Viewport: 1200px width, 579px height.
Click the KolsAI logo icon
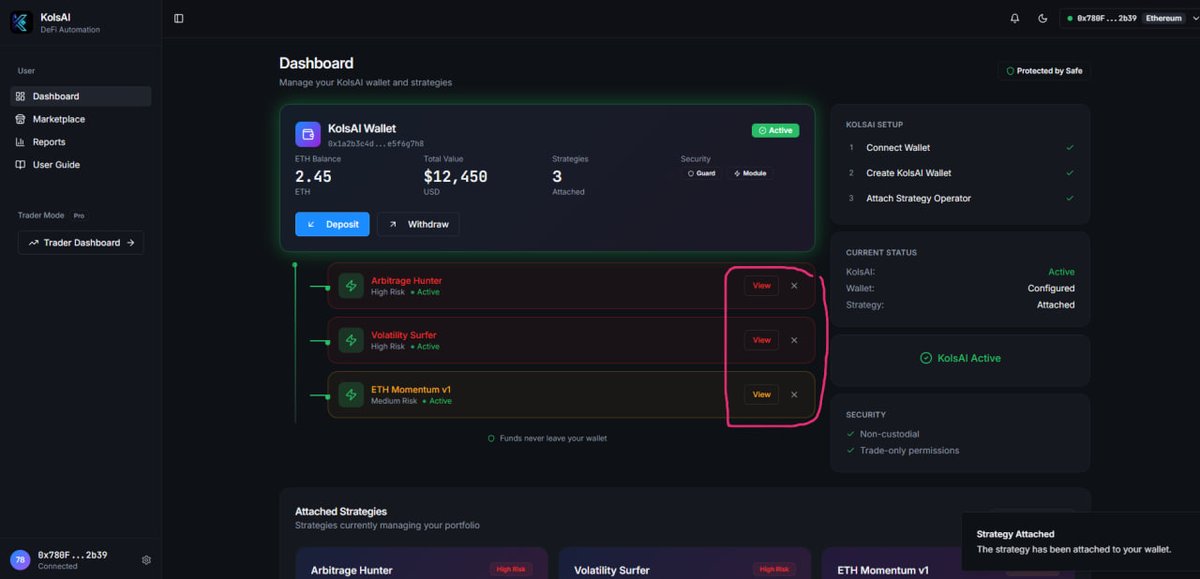tap(21, 22)
